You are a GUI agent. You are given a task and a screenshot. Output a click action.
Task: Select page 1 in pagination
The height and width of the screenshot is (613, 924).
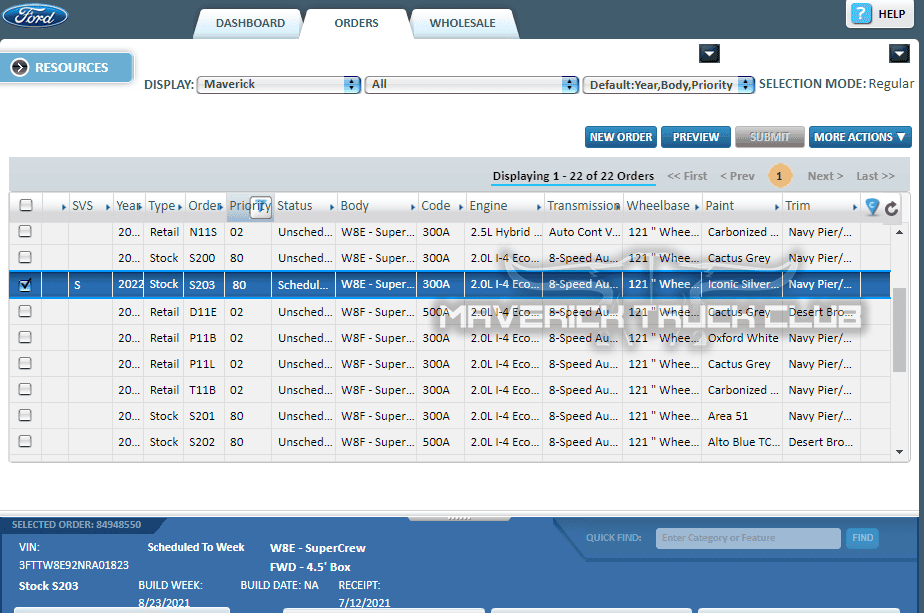(x=780, y=176)
